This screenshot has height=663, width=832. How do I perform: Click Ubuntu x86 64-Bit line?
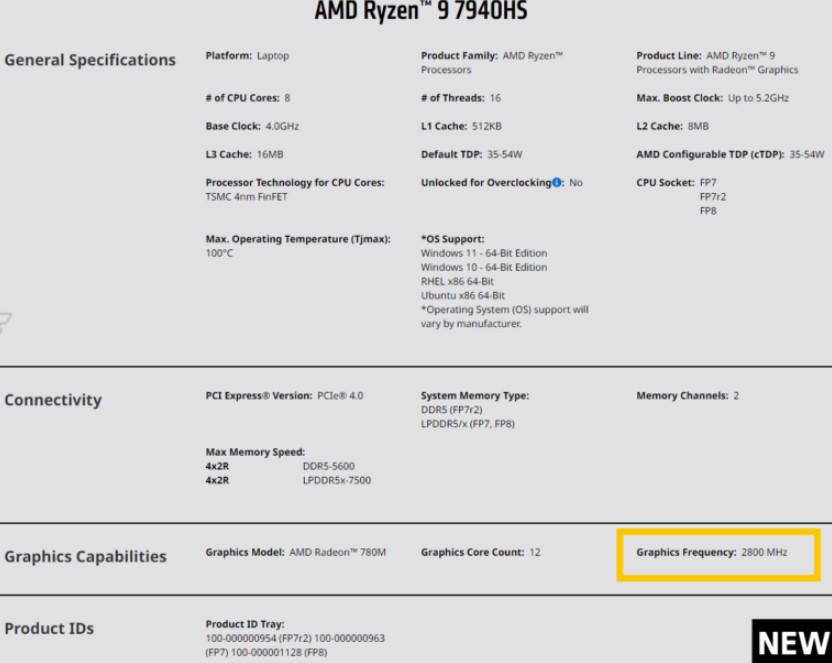coord(463,295)
